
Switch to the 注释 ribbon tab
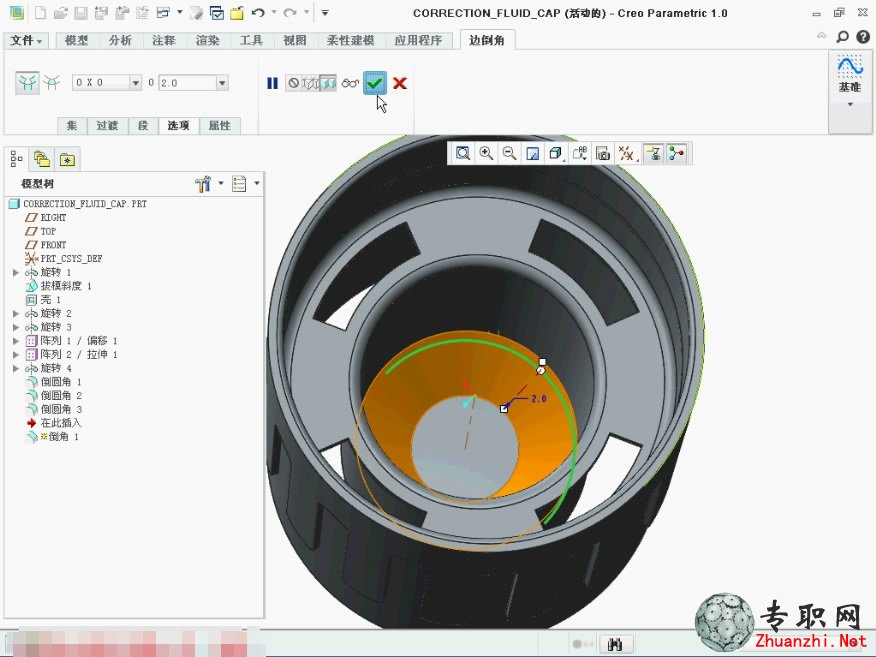(164, 40)
